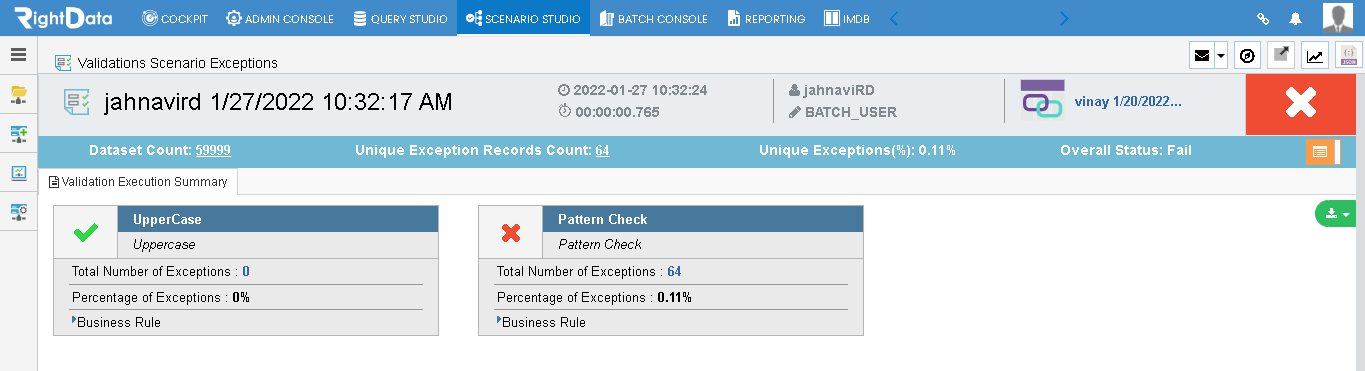Screen dimensions: 1365x371
Task: Open the hamburger menu in the sidebar
Action: tap(18, 55)
